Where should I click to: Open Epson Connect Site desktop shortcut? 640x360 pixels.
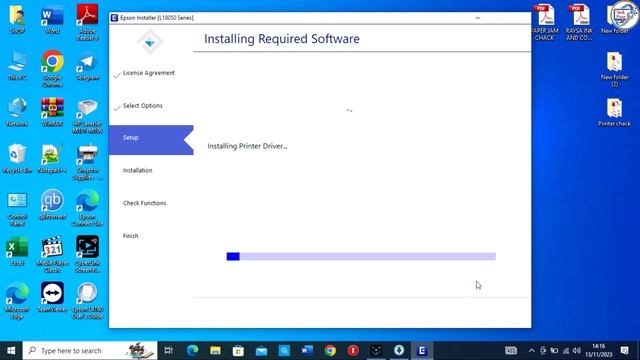[87, 209]
